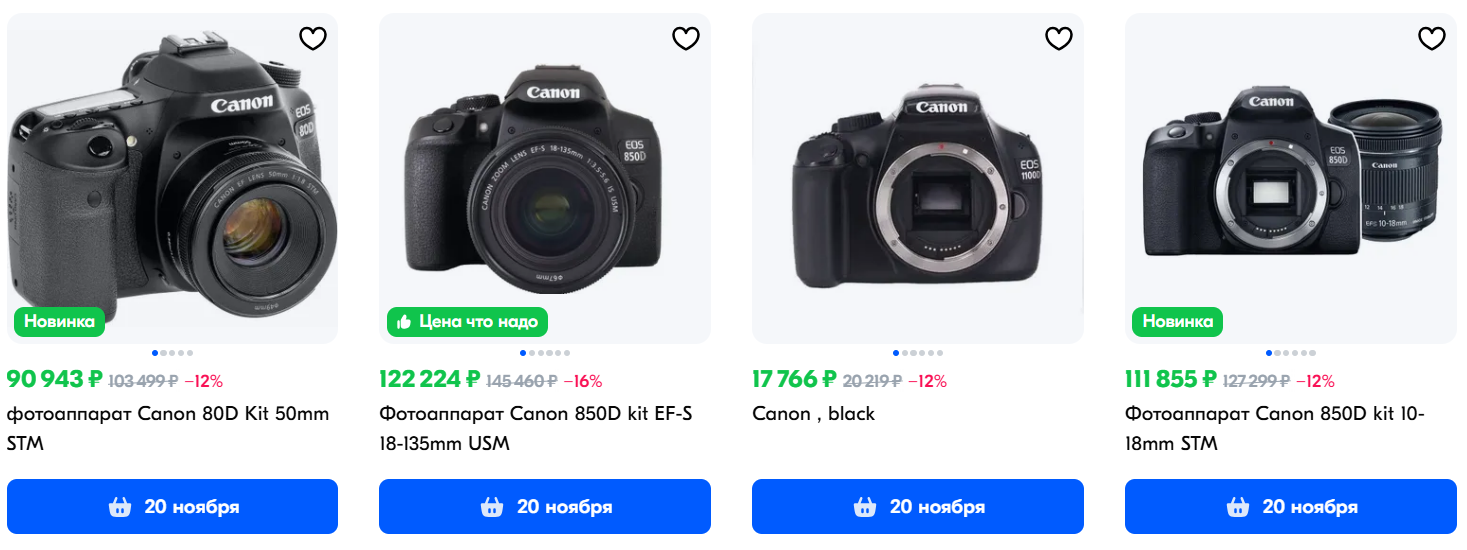The image size is (1467, 550).
Task: Click basket icon under Canon 850D 10-18mm
Action: 1238,507
